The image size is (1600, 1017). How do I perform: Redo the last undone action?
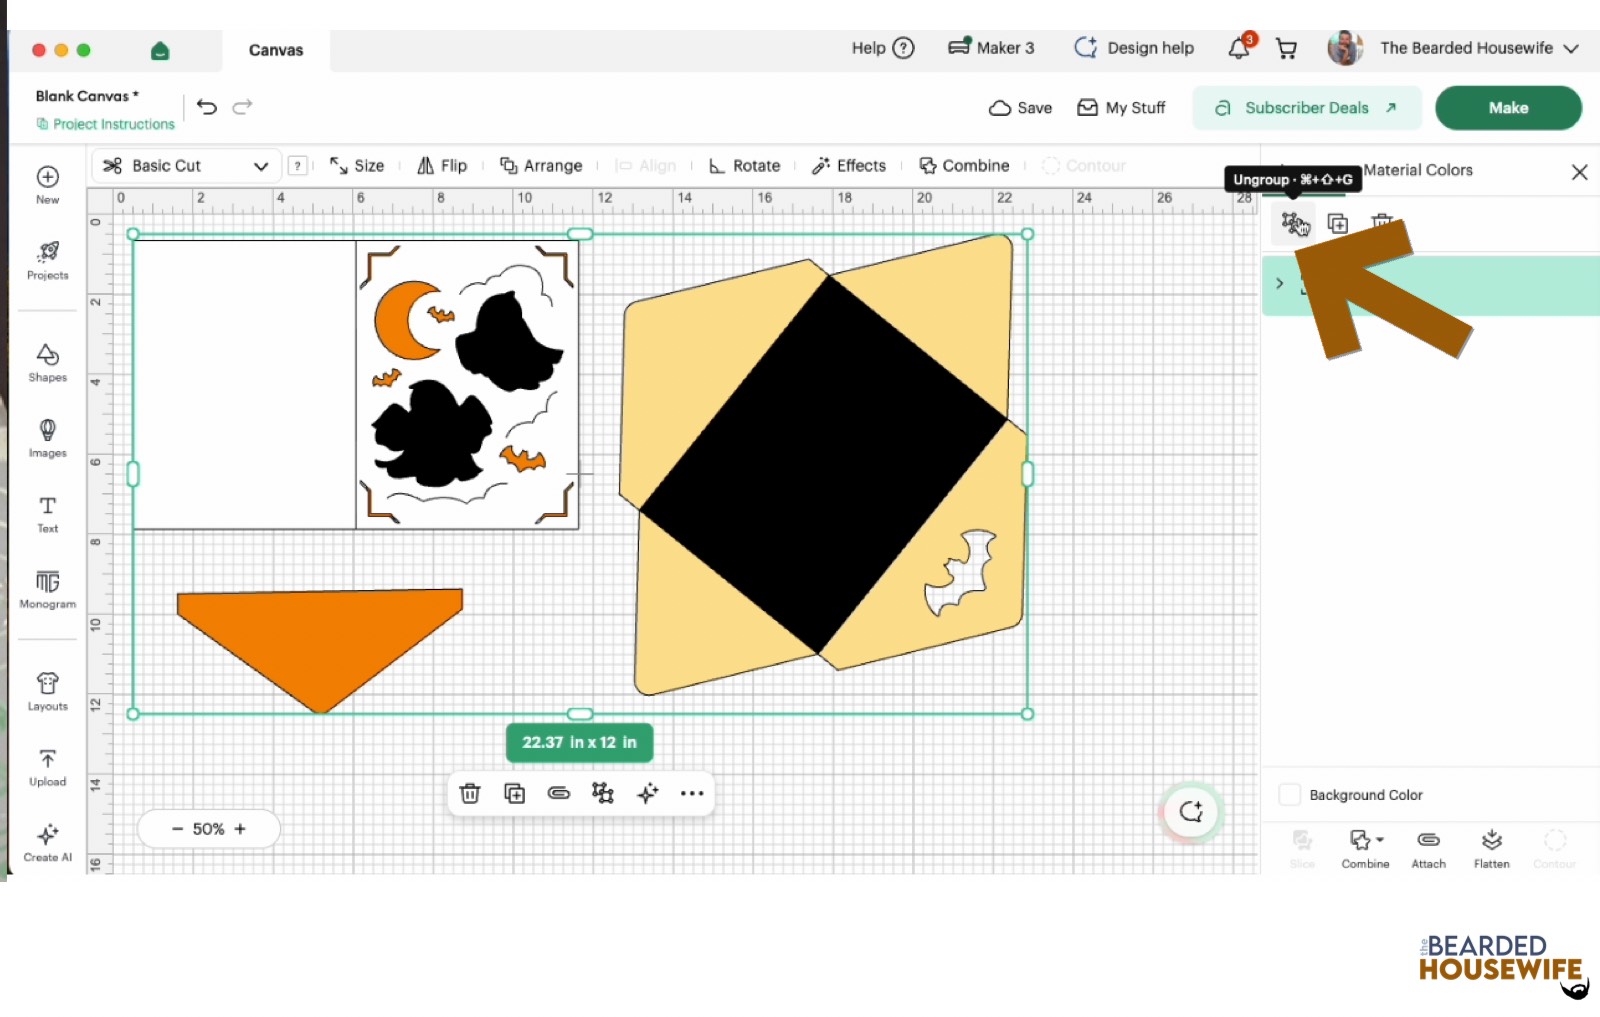click(x=242, y=107)
